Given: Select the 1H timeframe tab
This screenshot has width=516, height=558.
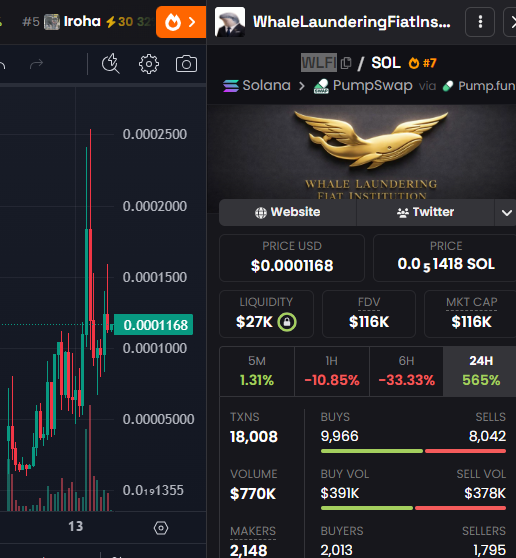Looking at the screenshot, I should [x=332, y=372].
